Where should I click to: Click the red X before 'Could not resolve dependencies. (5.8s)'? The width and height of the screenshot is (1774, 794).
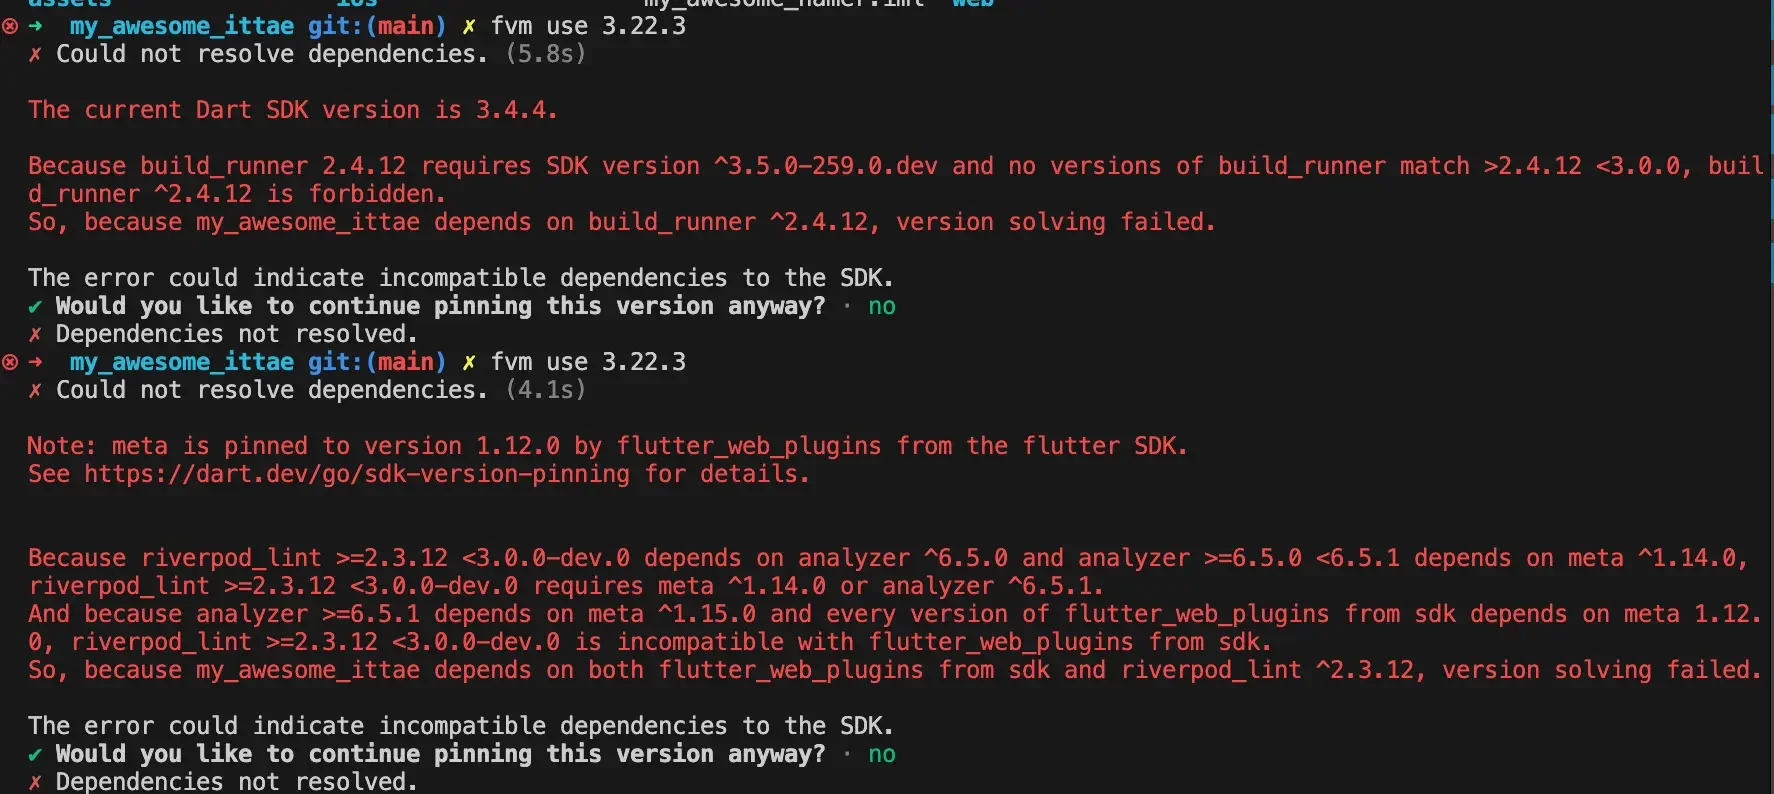[35, 55]
